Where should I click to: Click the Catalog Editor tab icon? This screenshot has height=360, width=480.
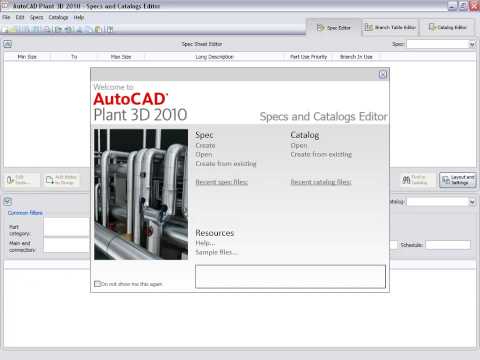click(x=432, y=28)
